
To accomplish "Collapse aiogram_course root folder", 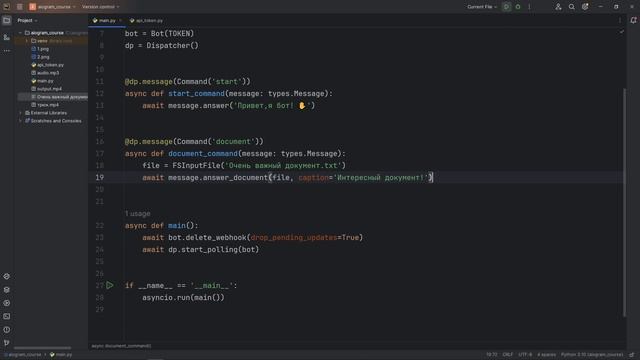I will point(20,33).
